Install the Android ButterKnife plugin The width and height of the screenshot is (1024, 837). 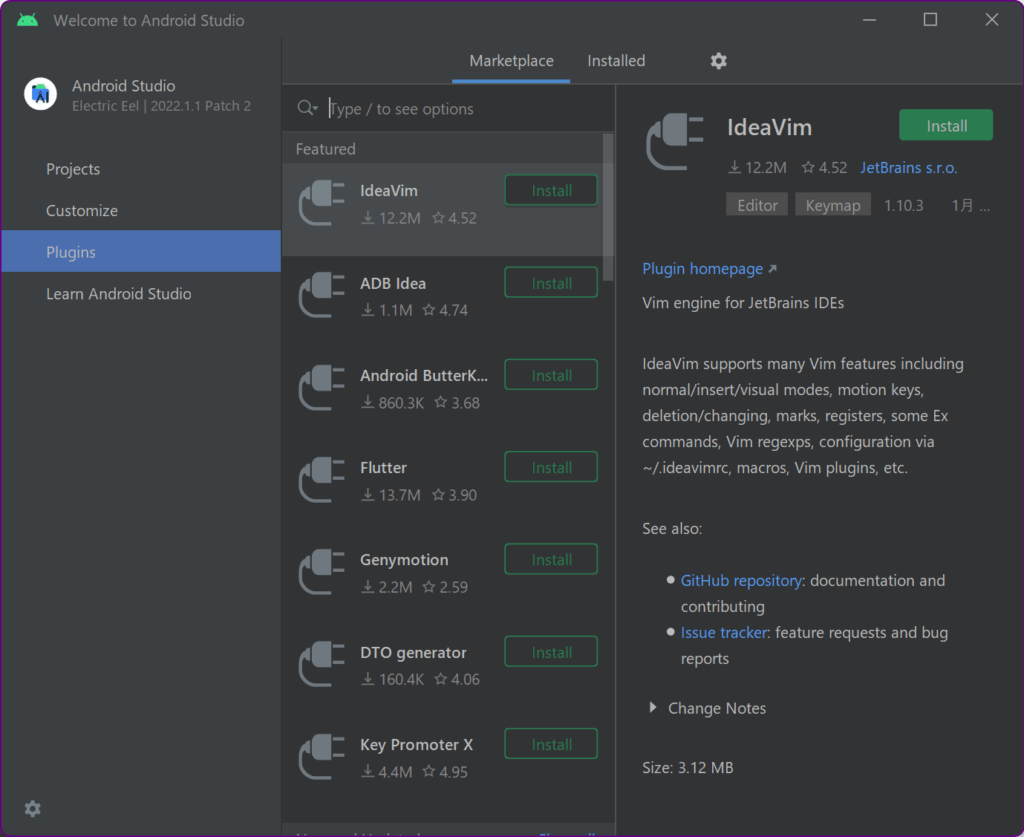[551, 375]
